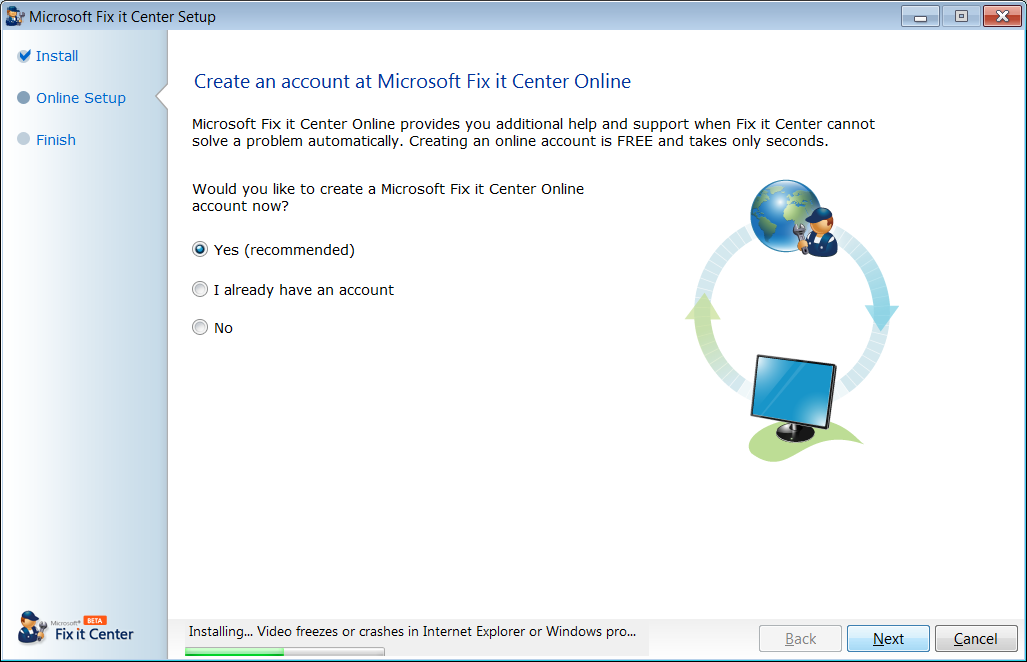Click the computer monitor illustration

793,398
